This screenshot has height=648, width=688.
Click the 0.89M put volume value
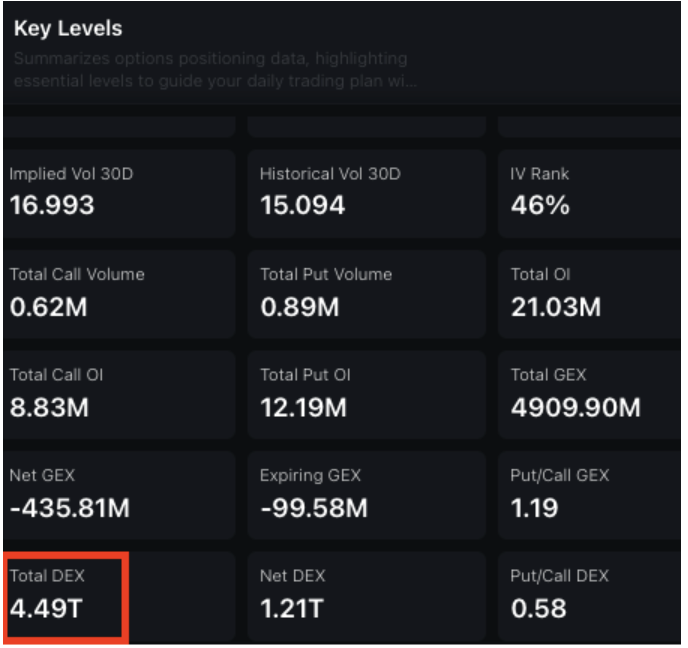pos(300,307)
